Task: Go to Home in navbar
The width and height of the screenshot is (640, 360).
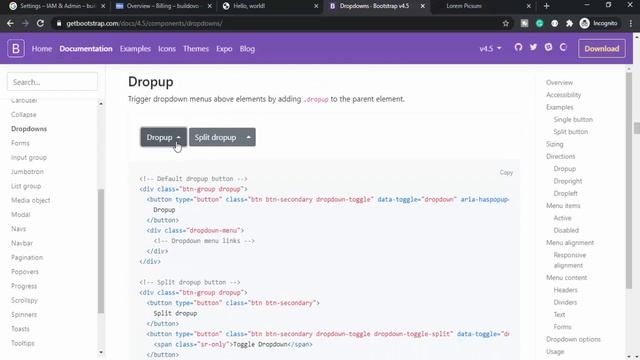Action: [x=42, y=49]
